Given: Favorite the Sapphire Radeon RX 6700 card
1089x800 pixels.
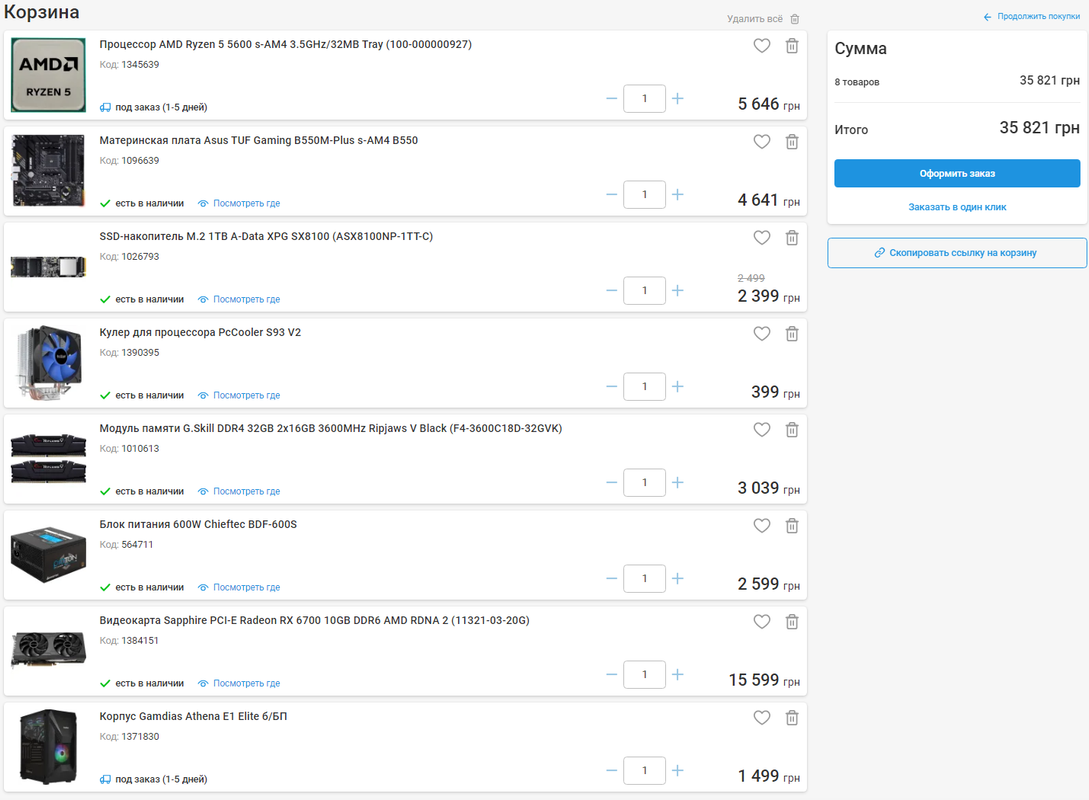Looking at the screenshot, I should coord(762,622).
